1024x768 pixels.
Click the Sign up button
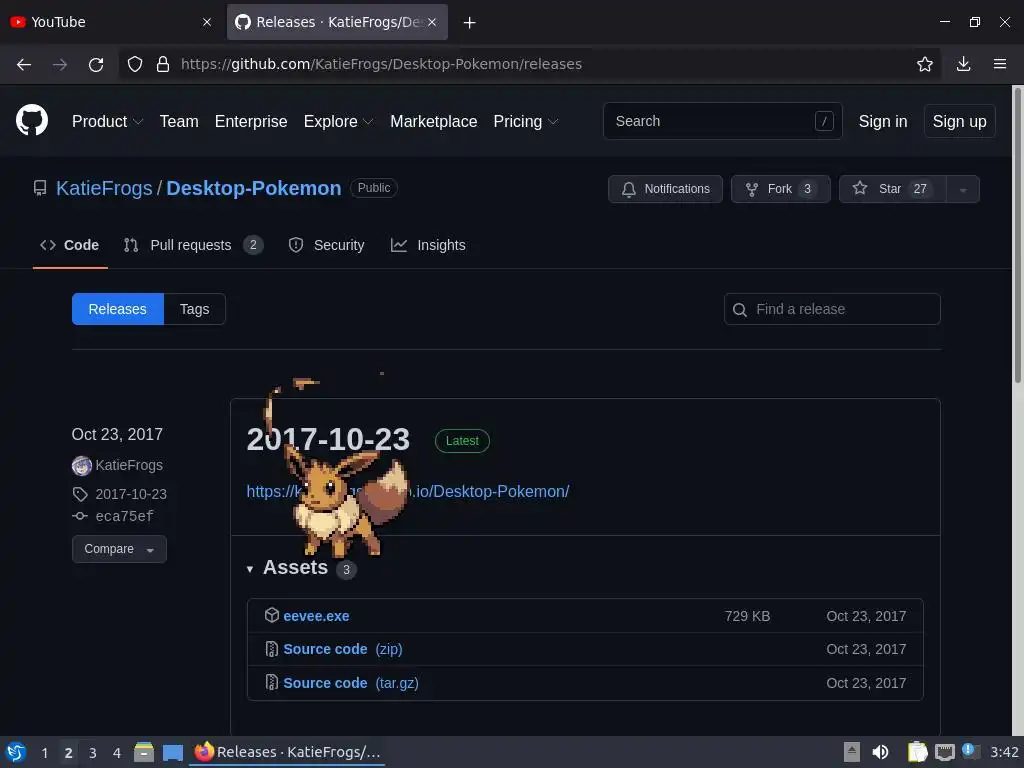point(959,121)
